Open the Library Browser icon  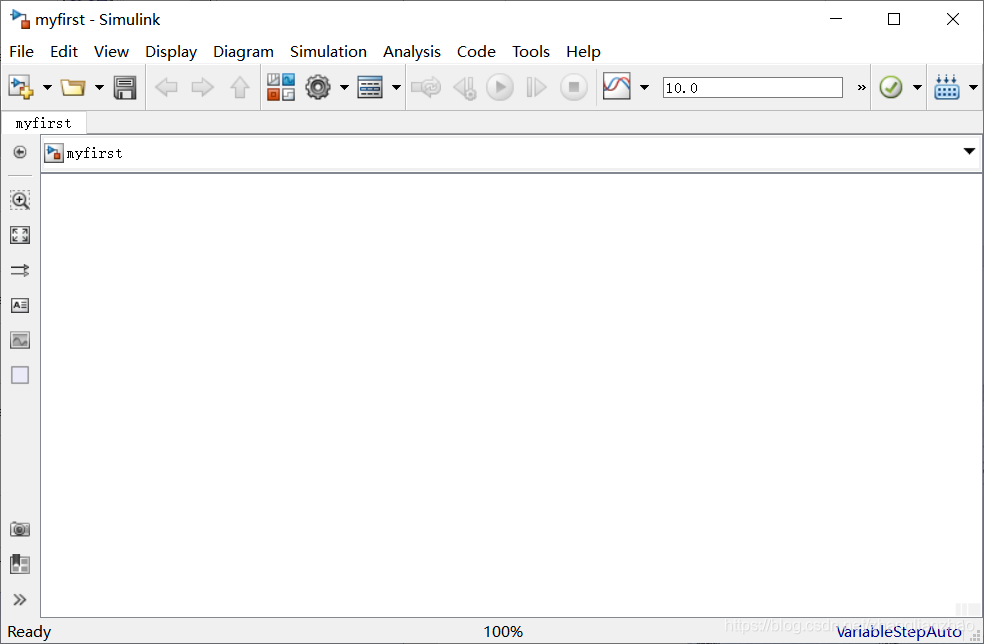[x=281, y=87]
